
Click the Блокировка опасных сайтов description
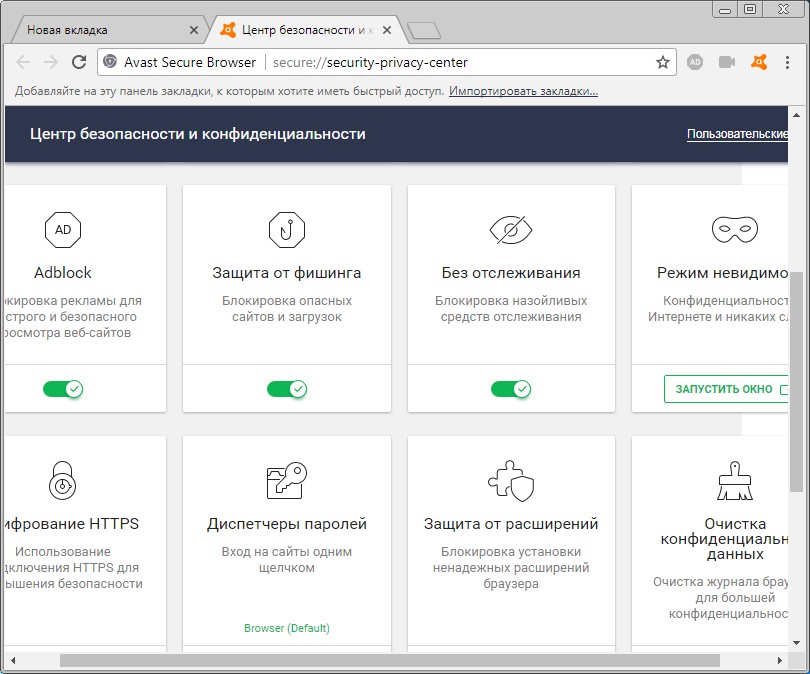pyautogui.click(x=287, y=309)
